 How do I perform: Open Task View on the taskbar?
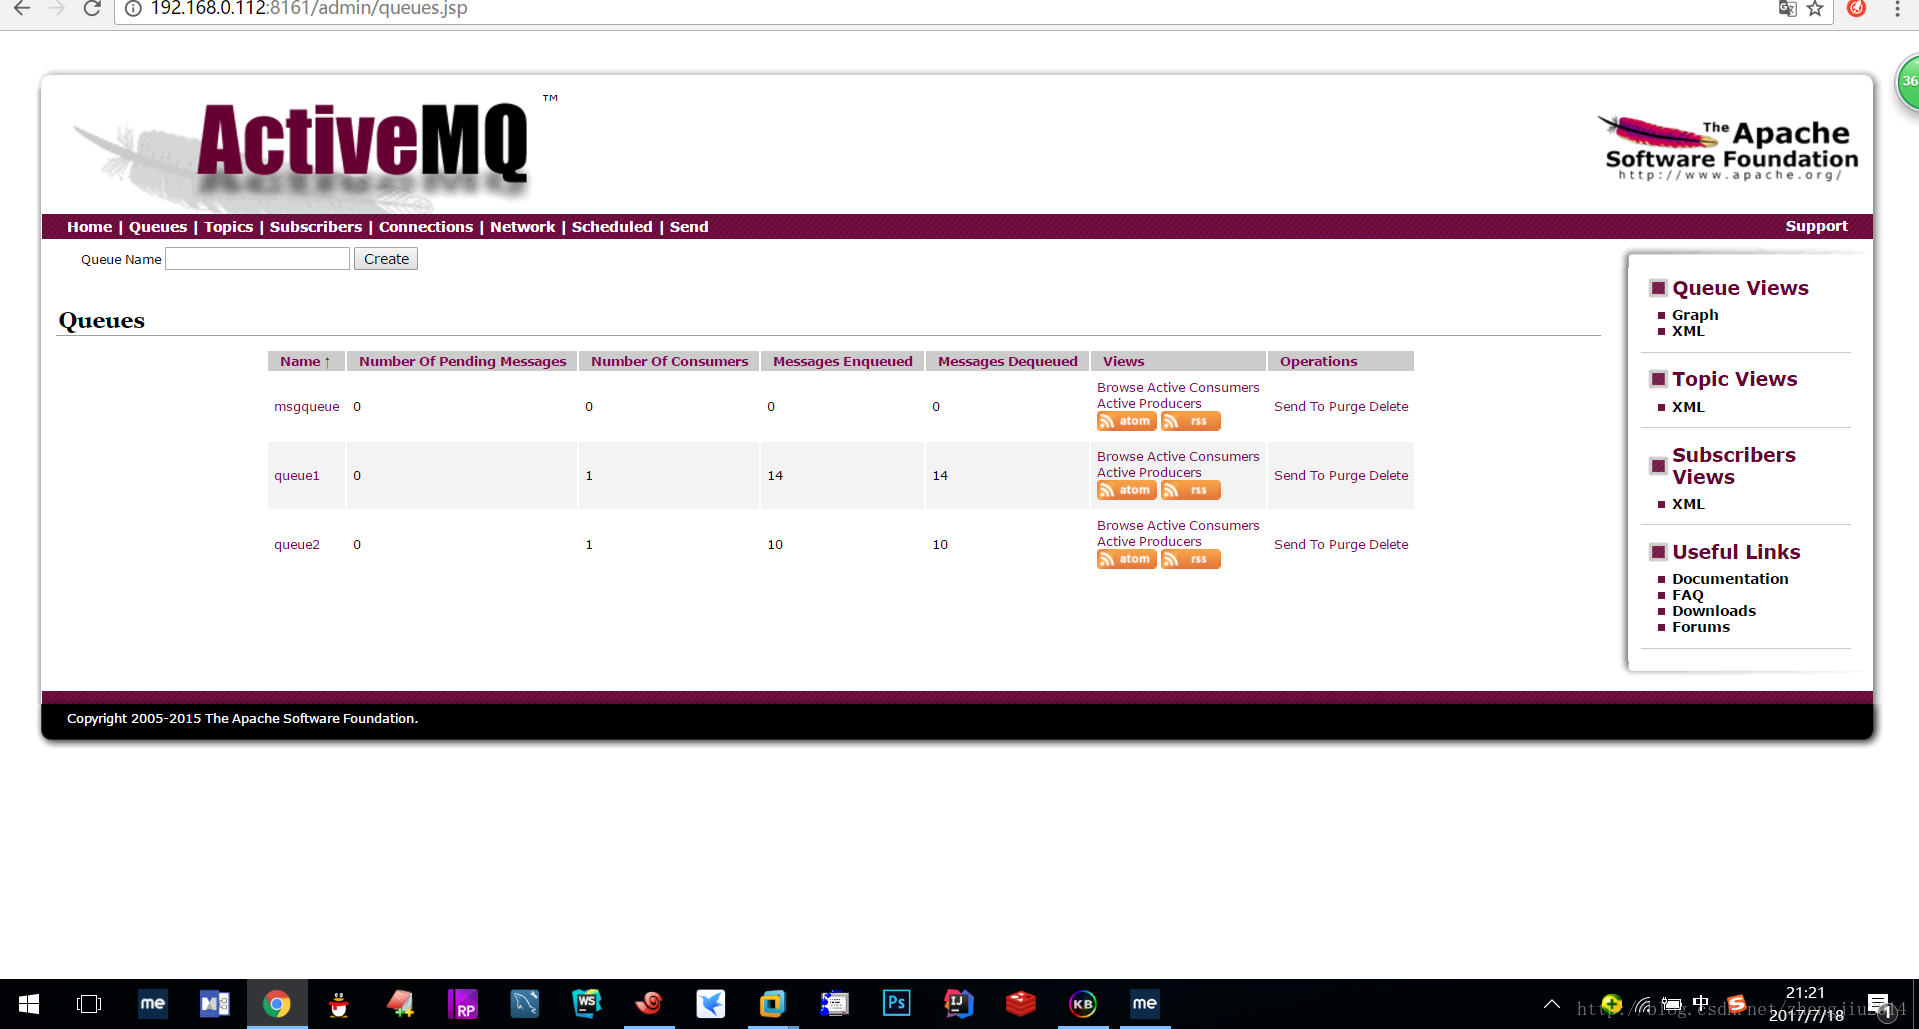coord(89,1004)
